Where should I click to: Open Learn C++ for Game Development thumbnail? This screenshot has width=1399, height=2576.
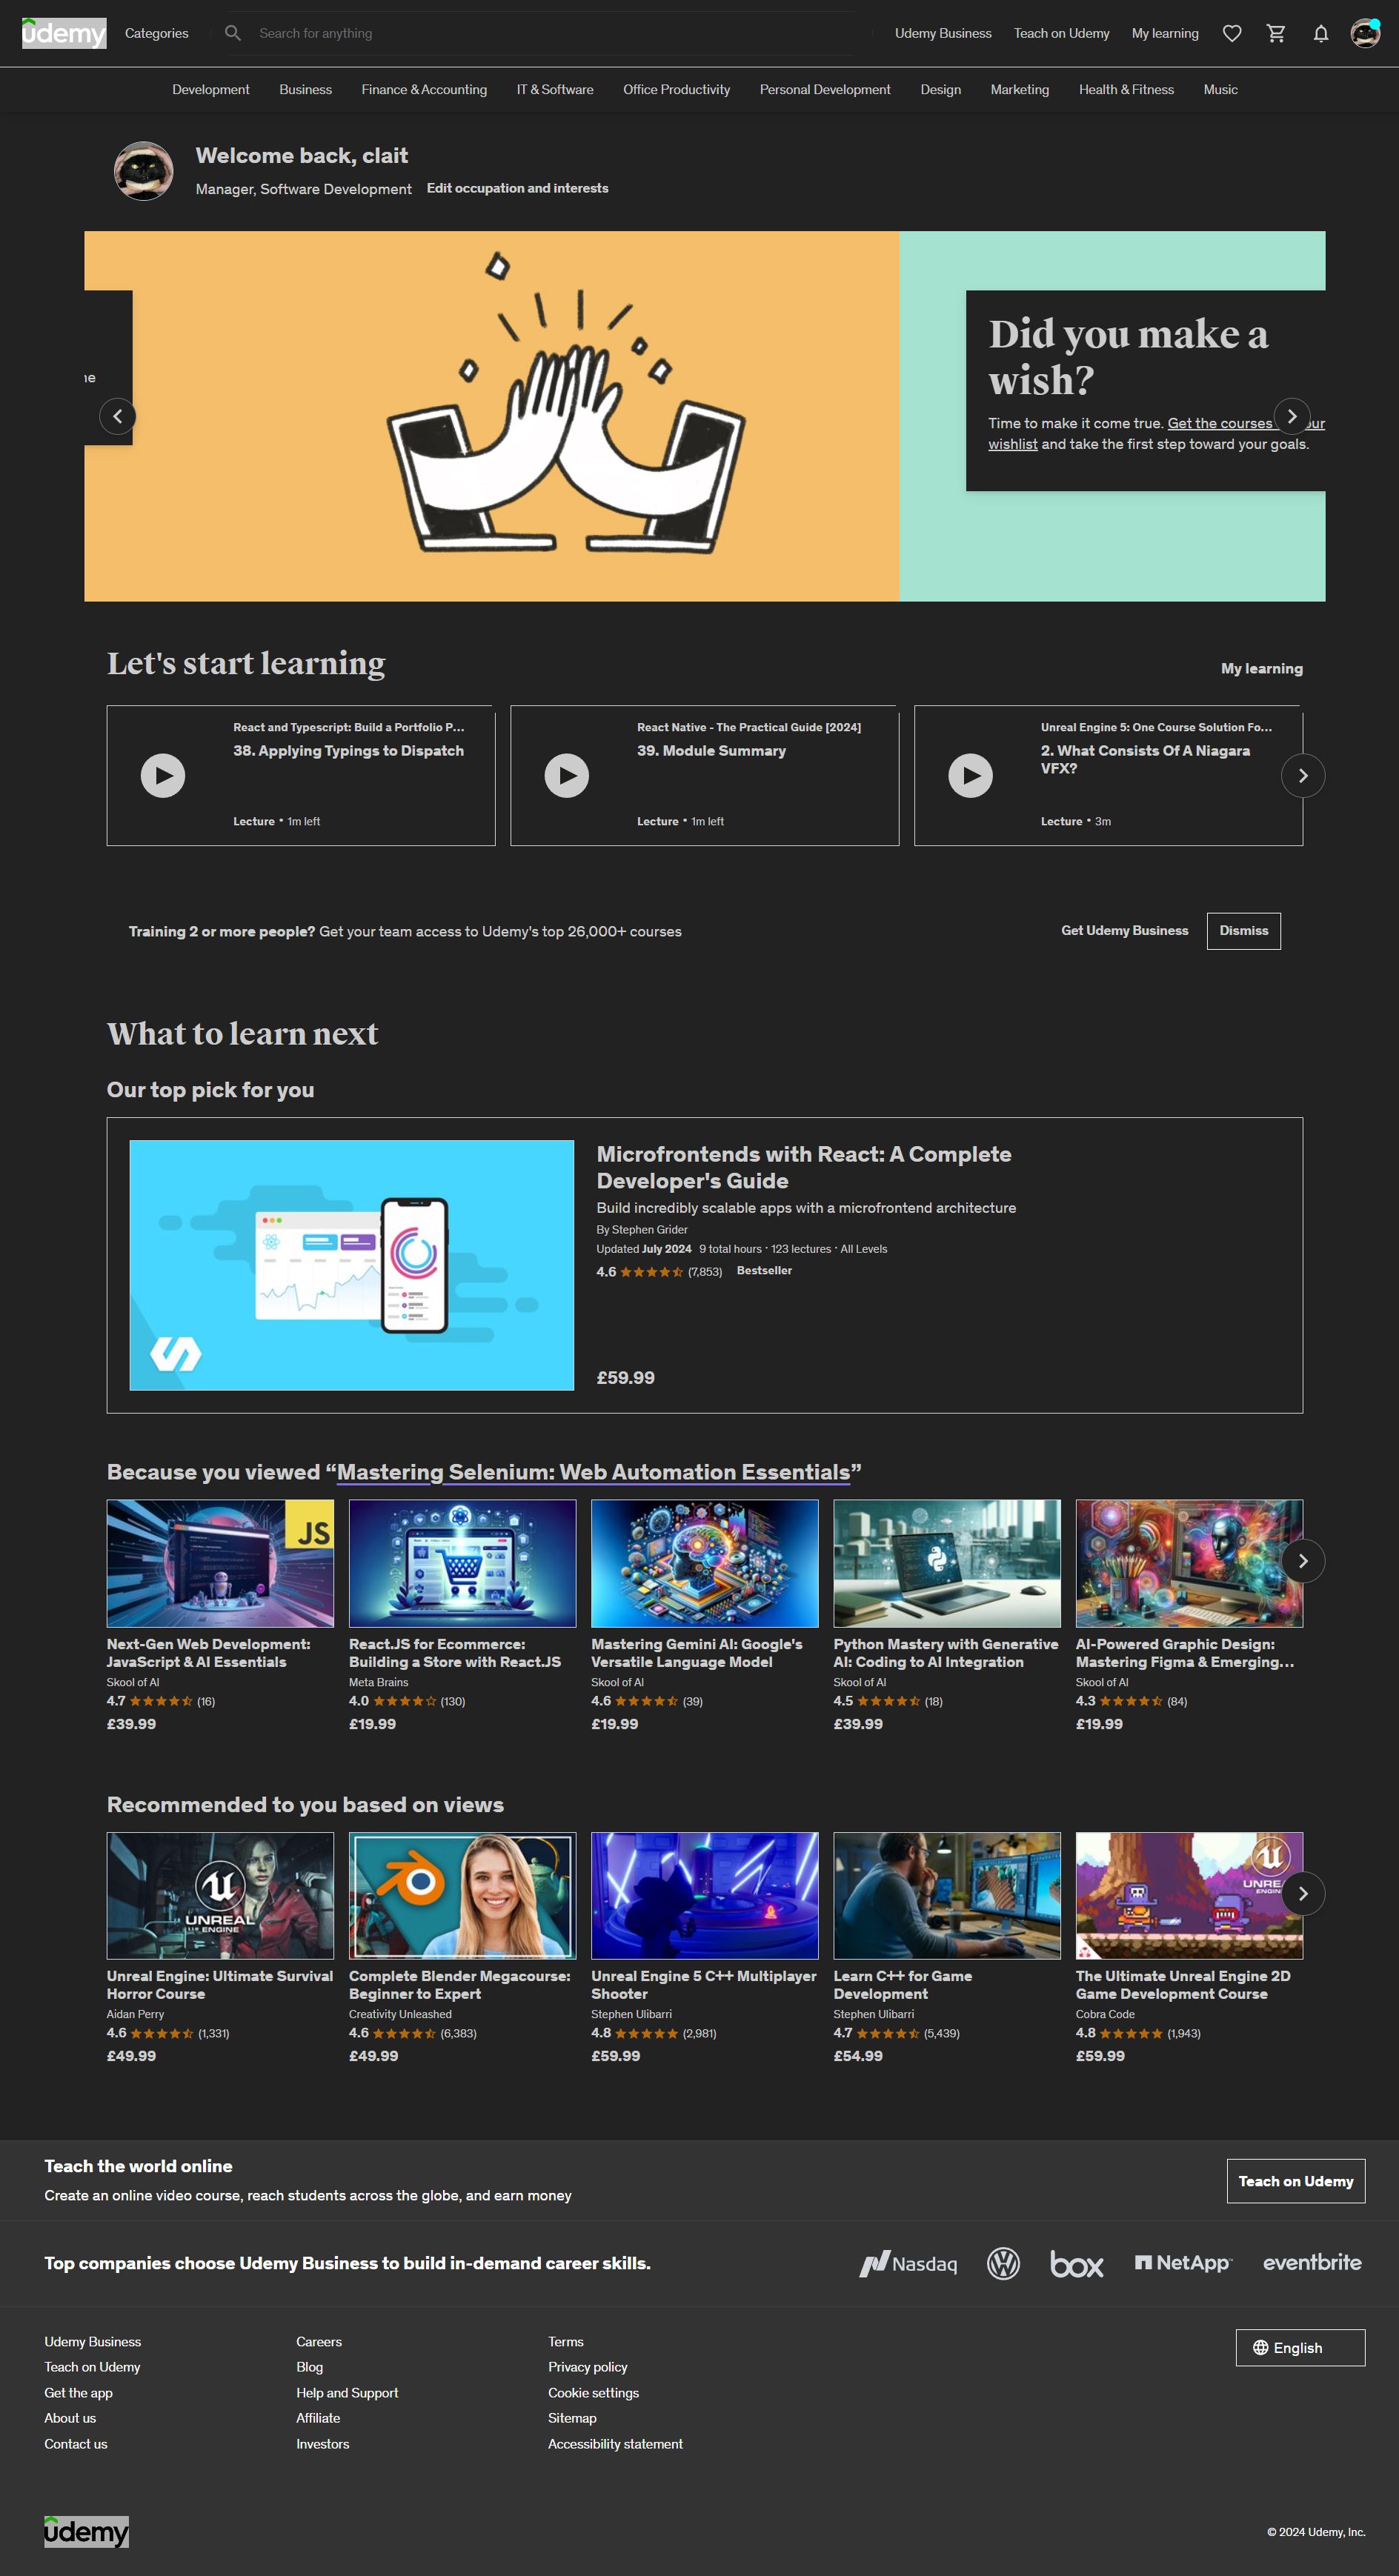click(x=947, y=1895)
